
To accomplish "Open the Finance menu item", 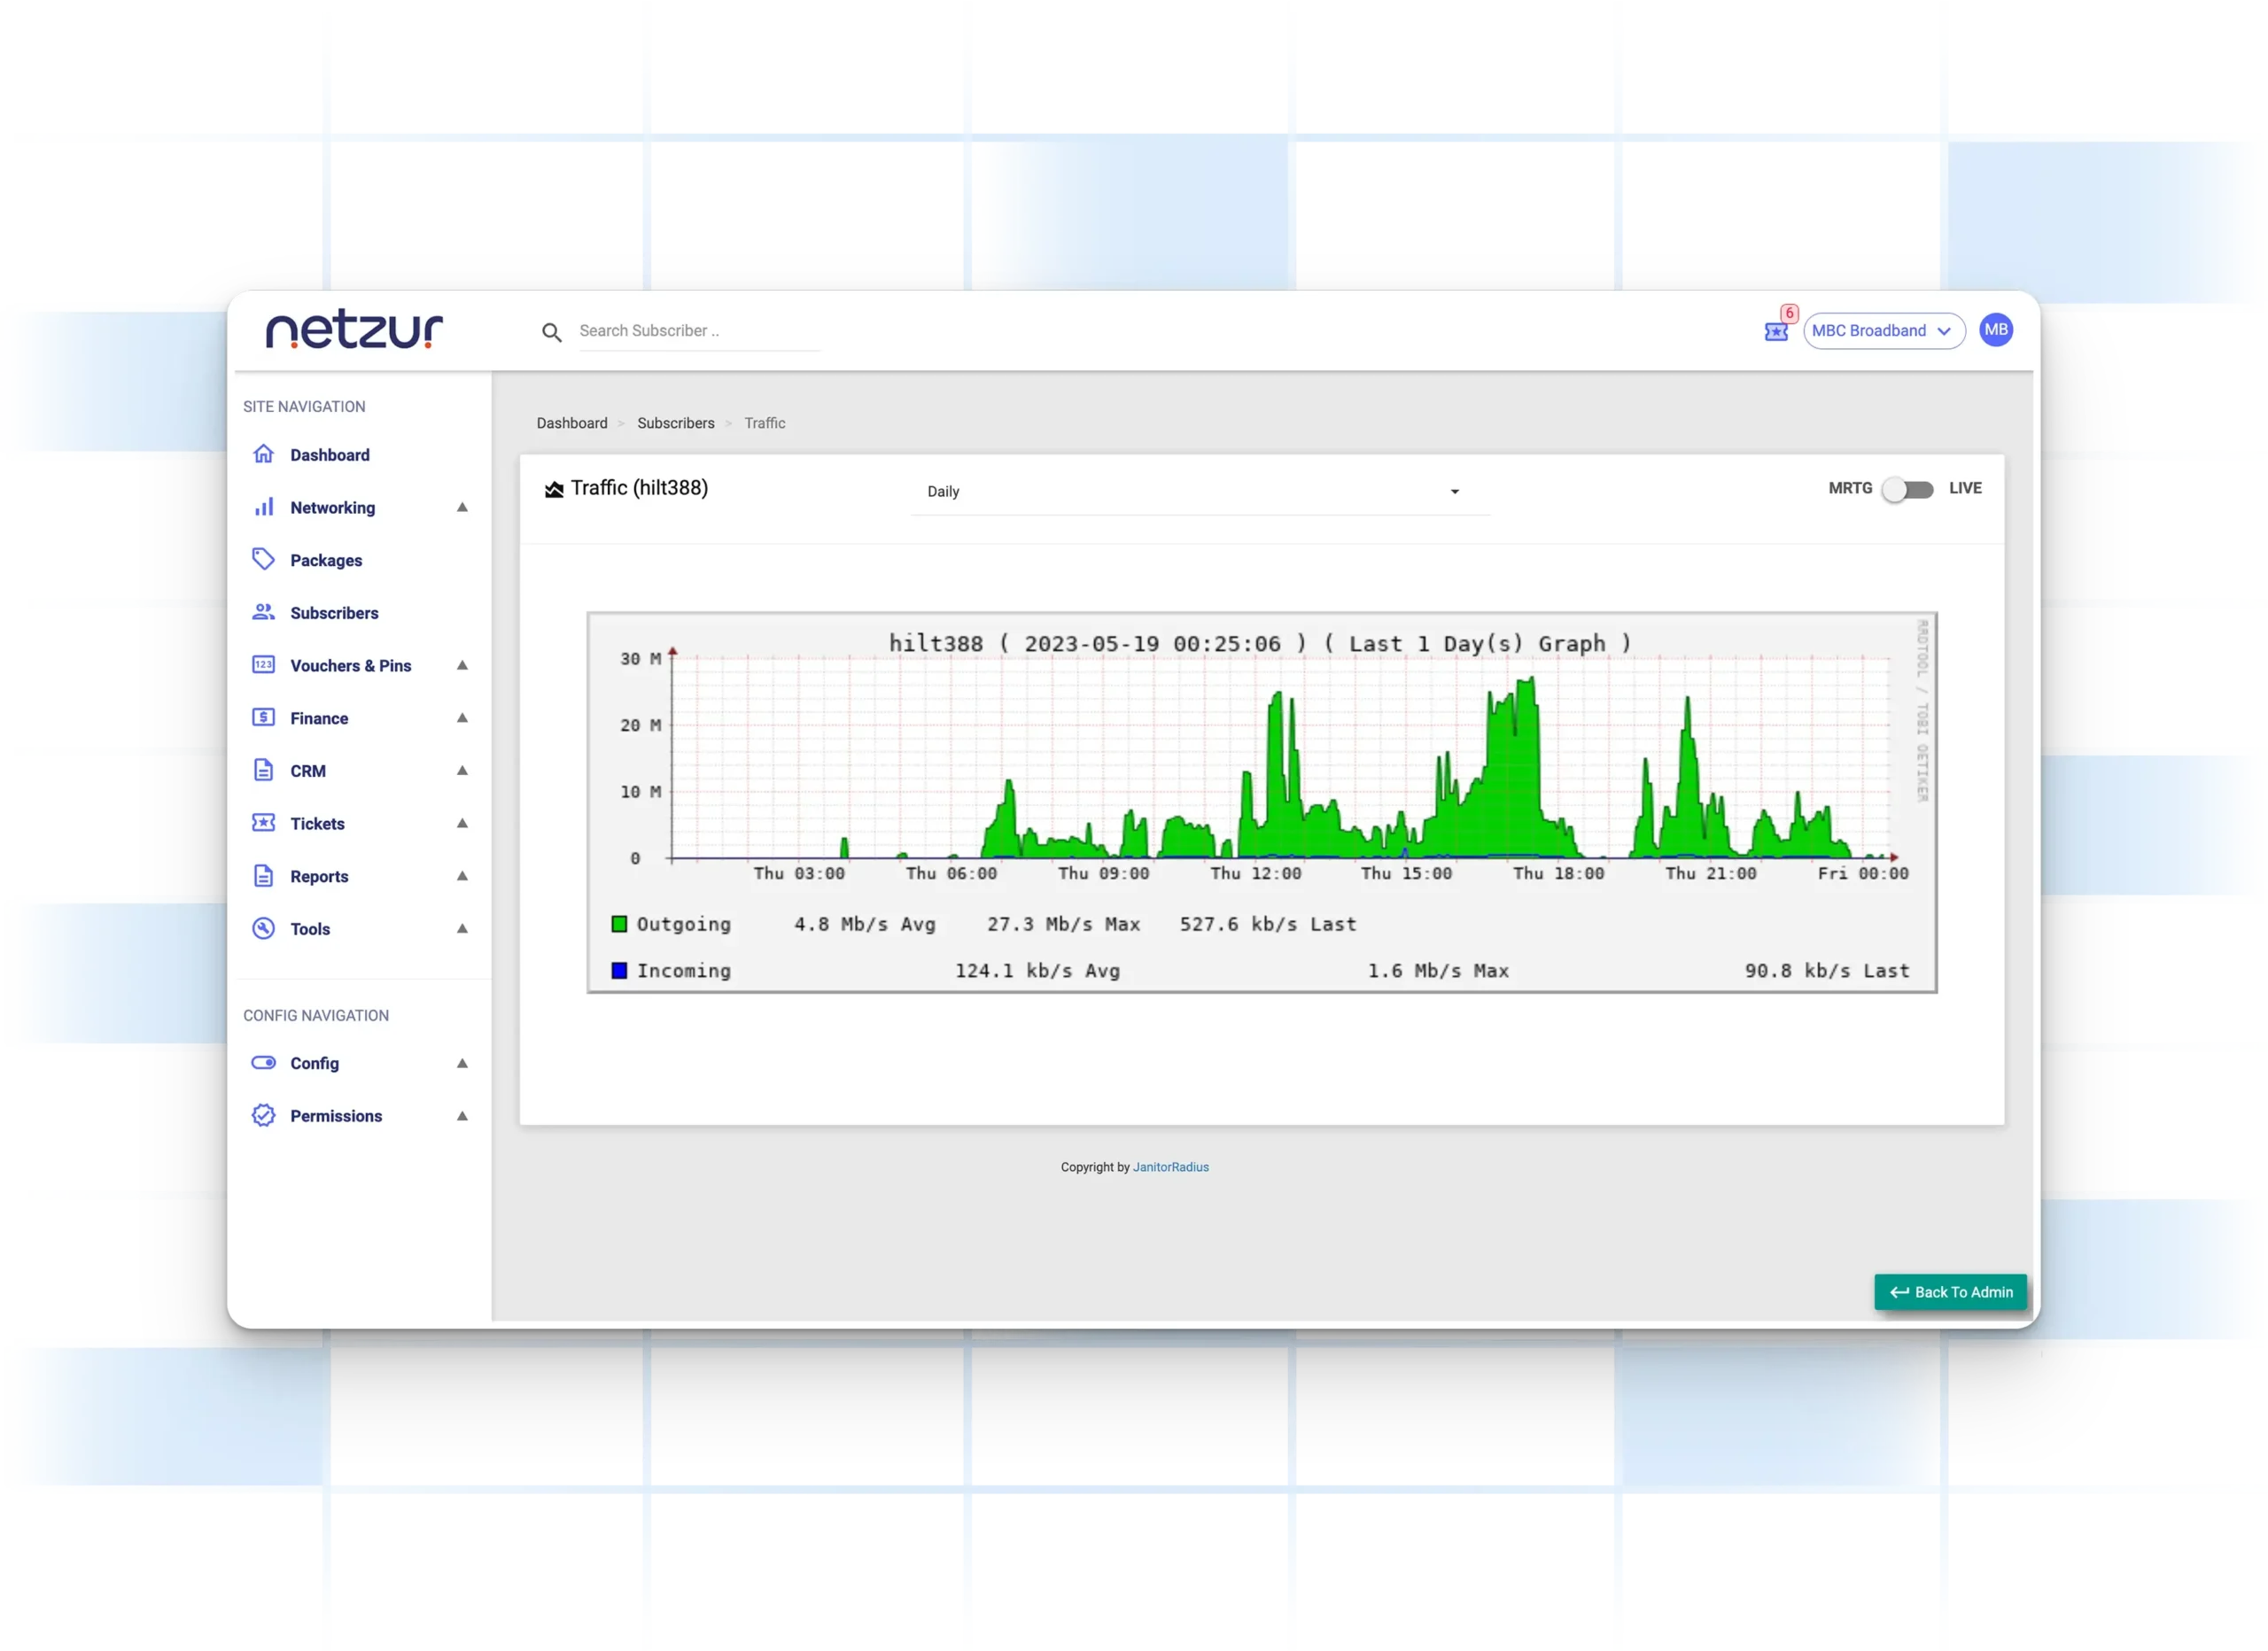I will pyautogui.click(x=319, y=718).
